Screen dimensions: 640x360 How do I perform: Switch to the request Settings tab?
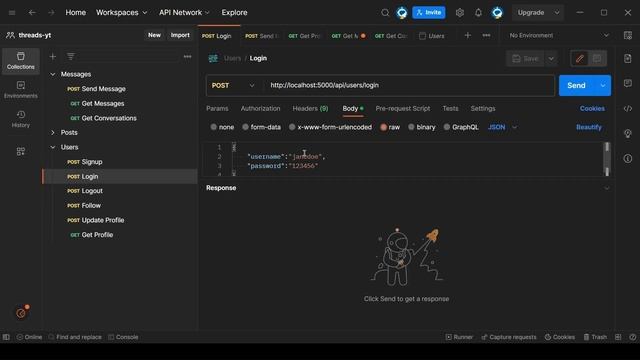coord(483,109)
